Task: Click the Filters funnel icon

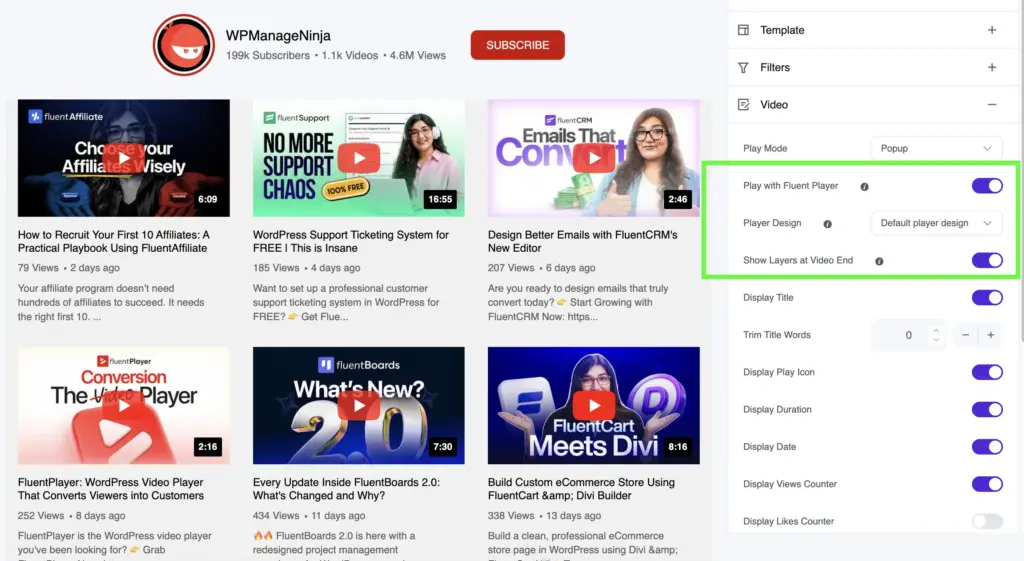Action: click(743, 67)
